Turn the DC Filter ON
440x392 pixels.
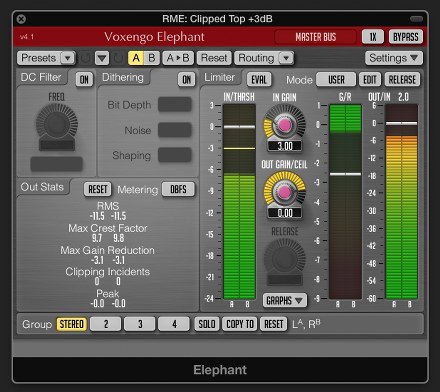click(84, 79)
